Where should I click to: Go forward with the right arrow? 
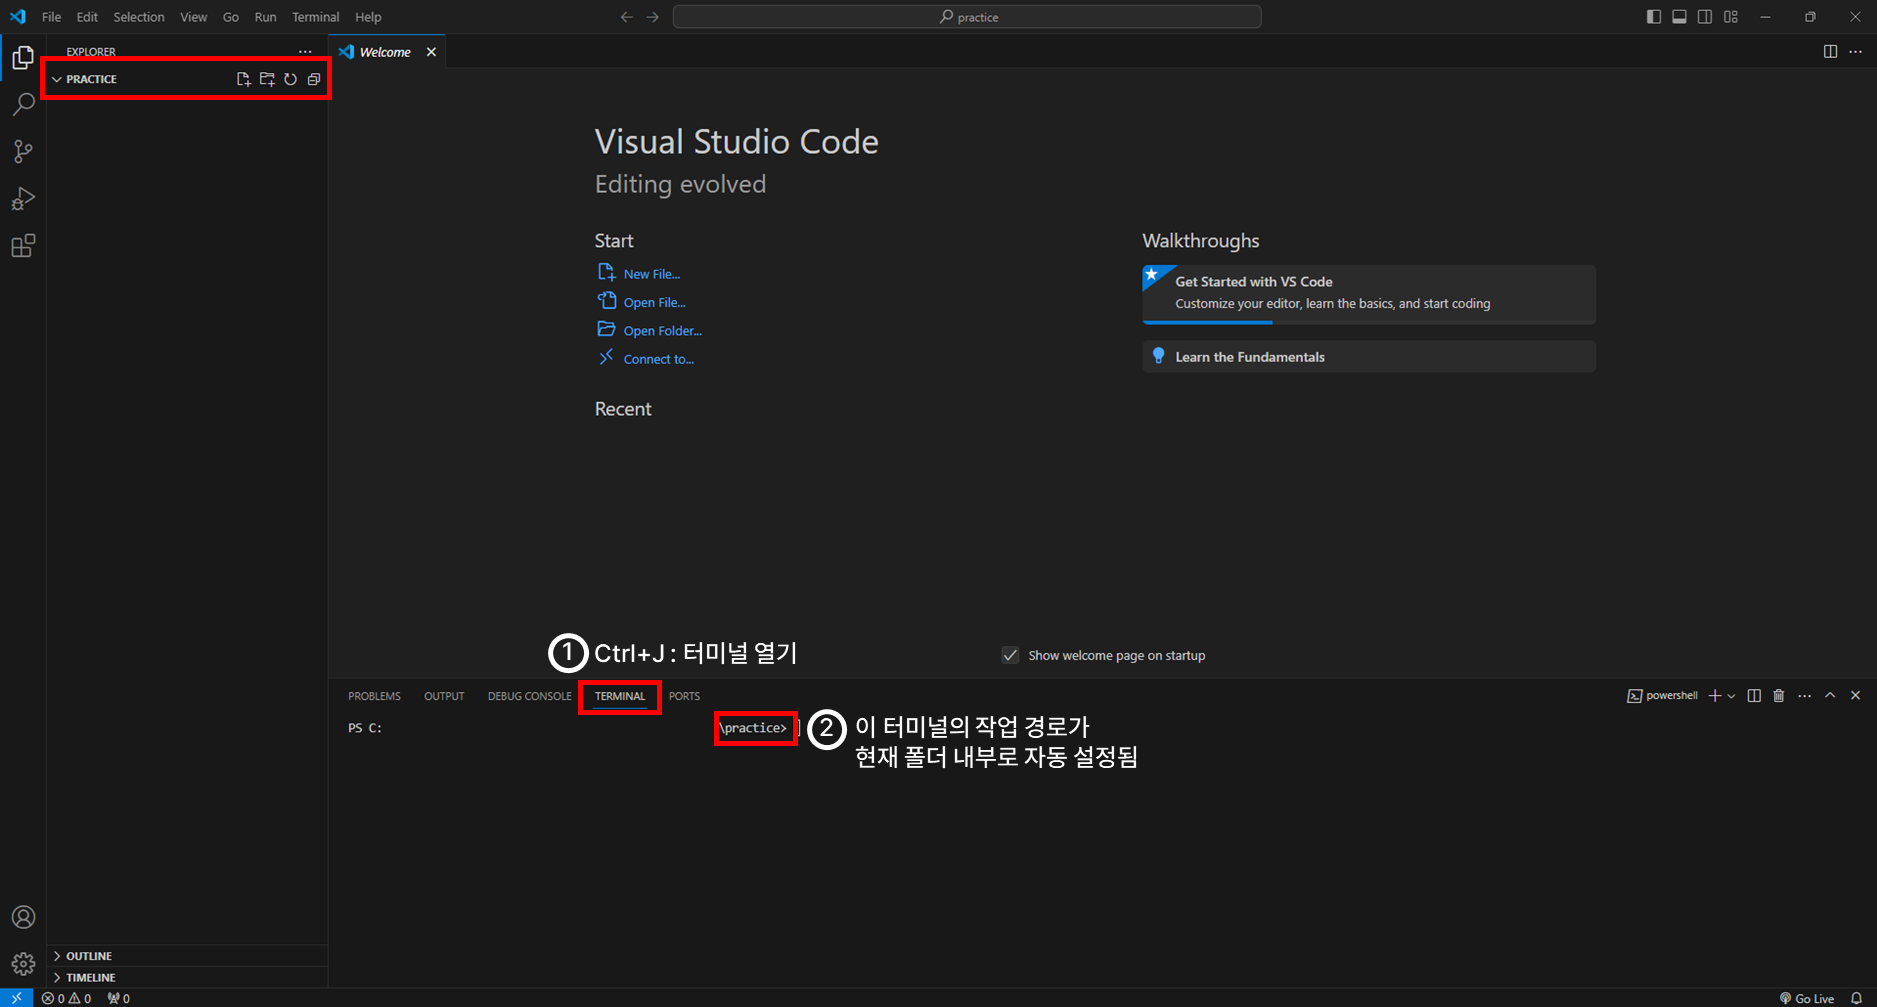653,17
